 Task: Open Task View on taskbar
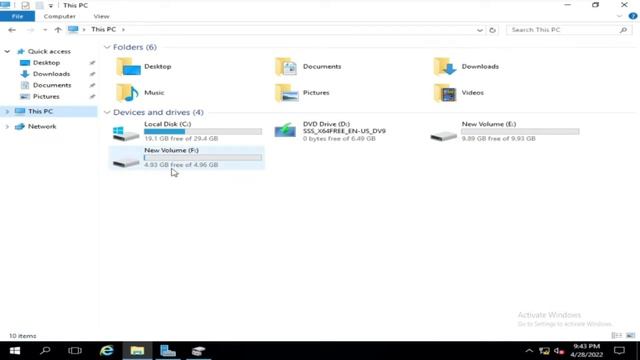(x=75, y=351)
